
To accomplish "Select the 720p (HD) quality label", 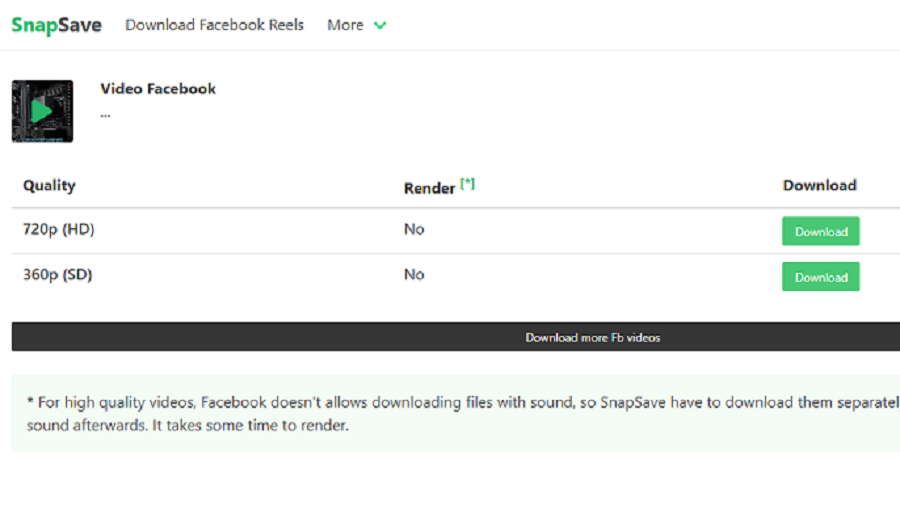I will tap(58, 230).
